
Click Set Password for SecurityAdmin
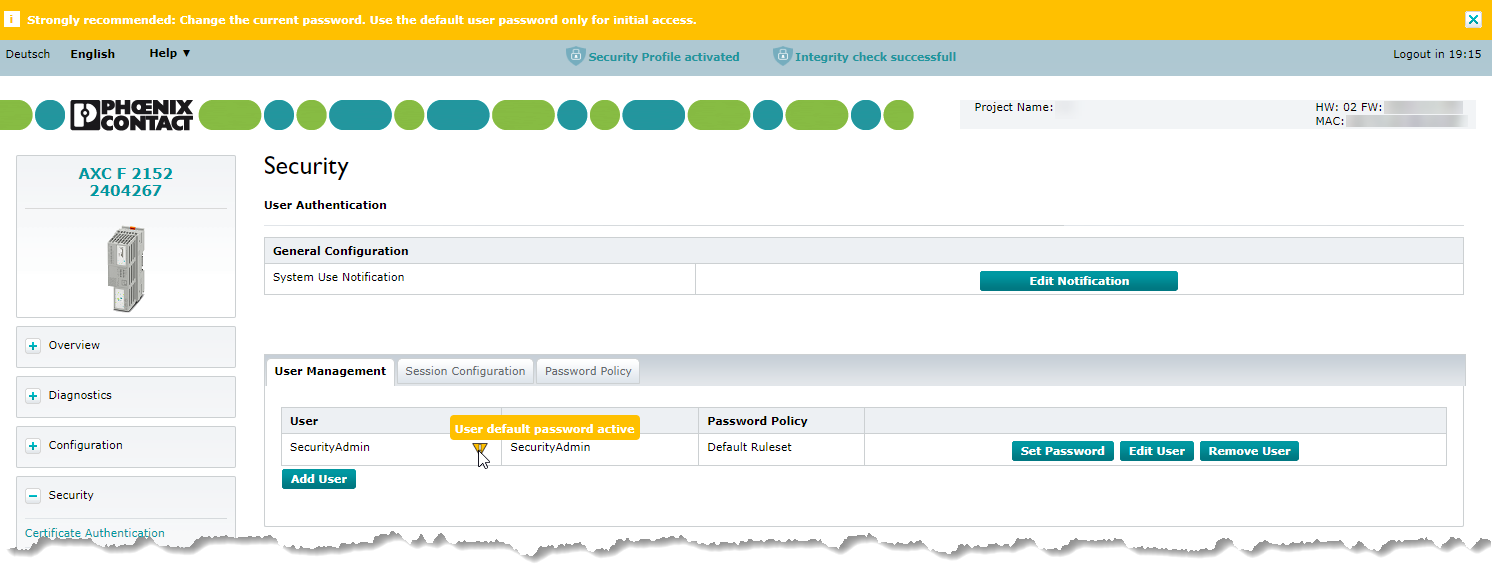coord(1063,451)
